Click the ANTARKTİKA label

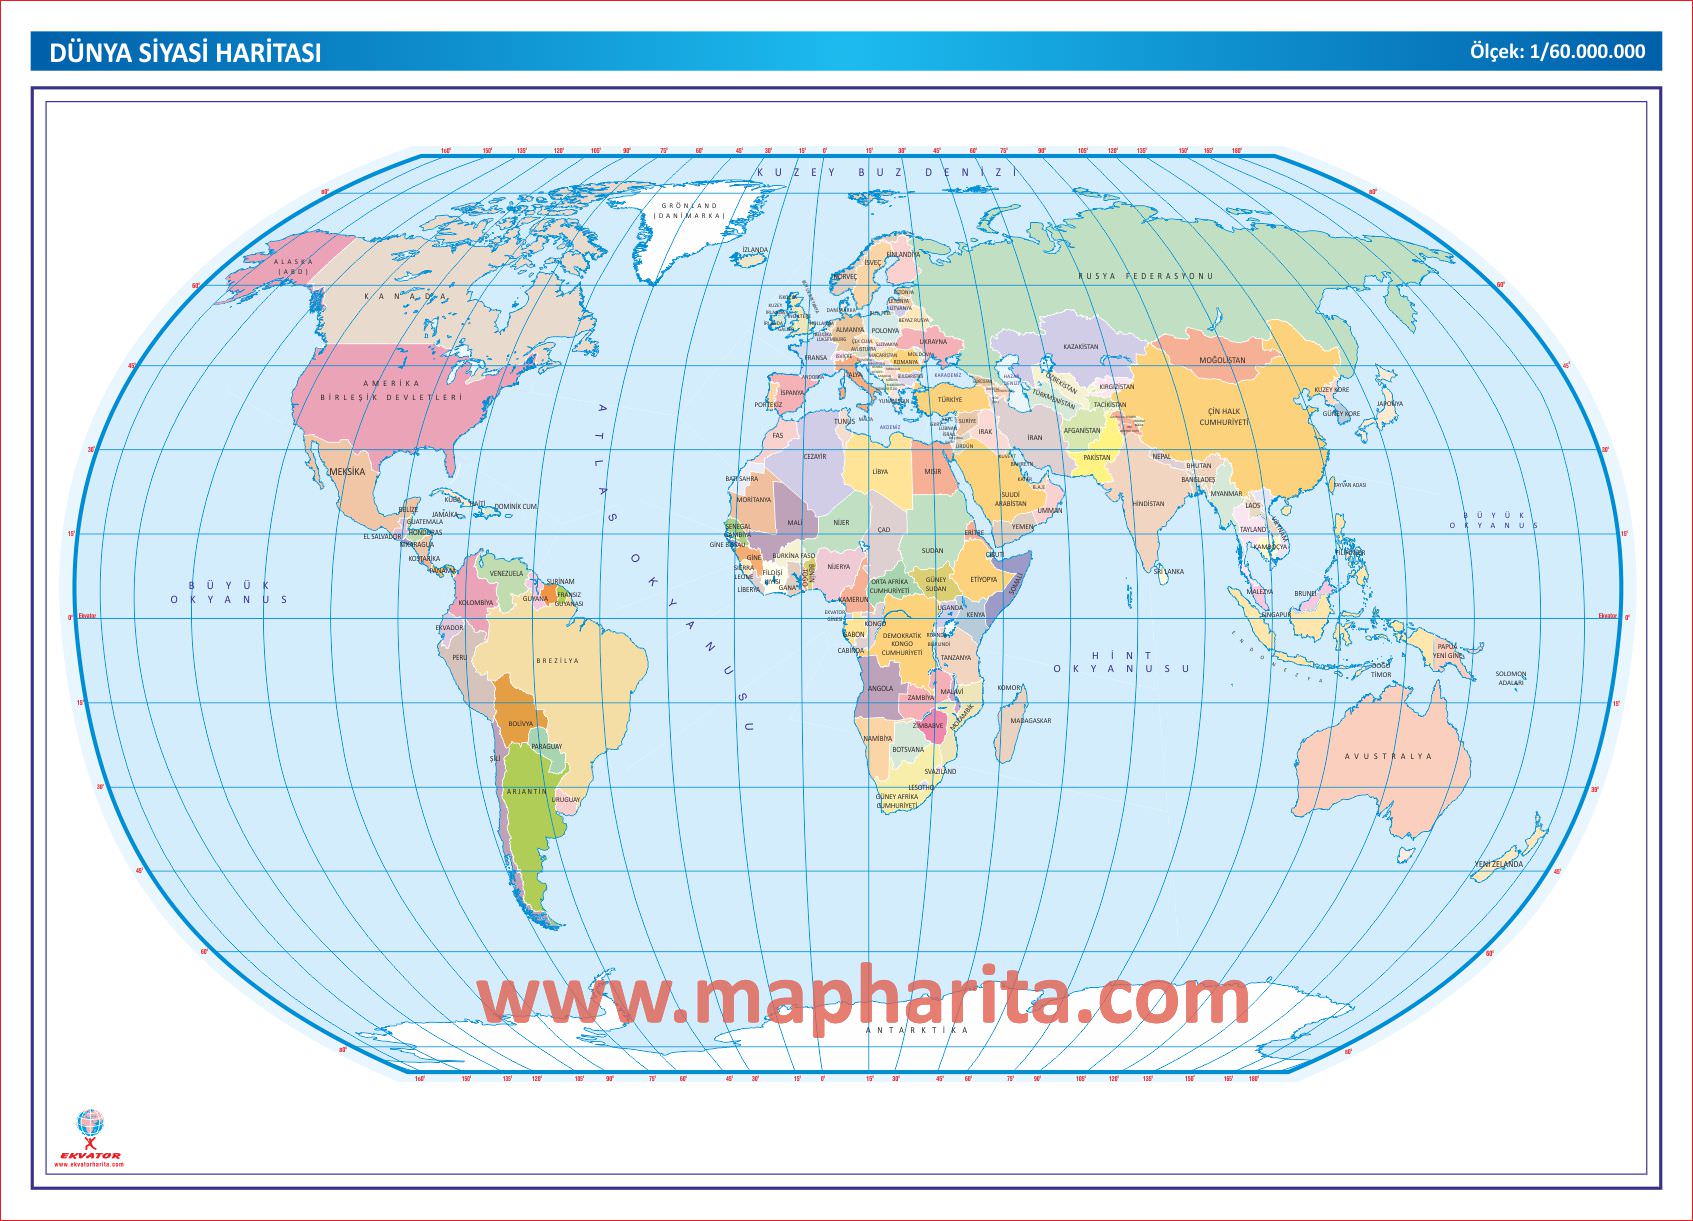click(917, 1030)
